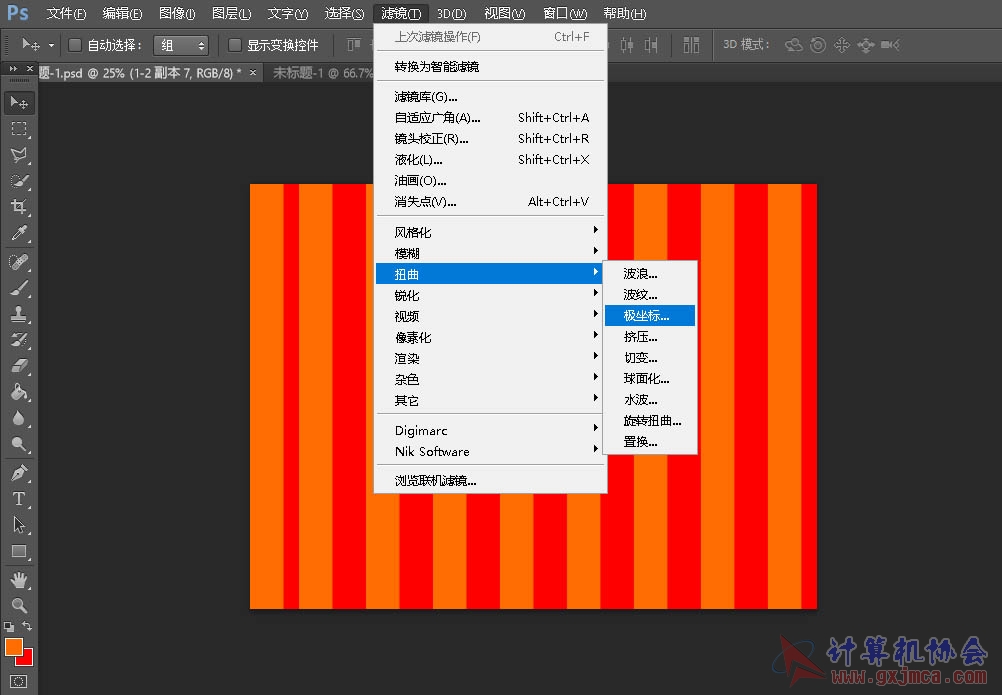
Task: Open the 编辑 menu
Action: [x=122, y=13]
